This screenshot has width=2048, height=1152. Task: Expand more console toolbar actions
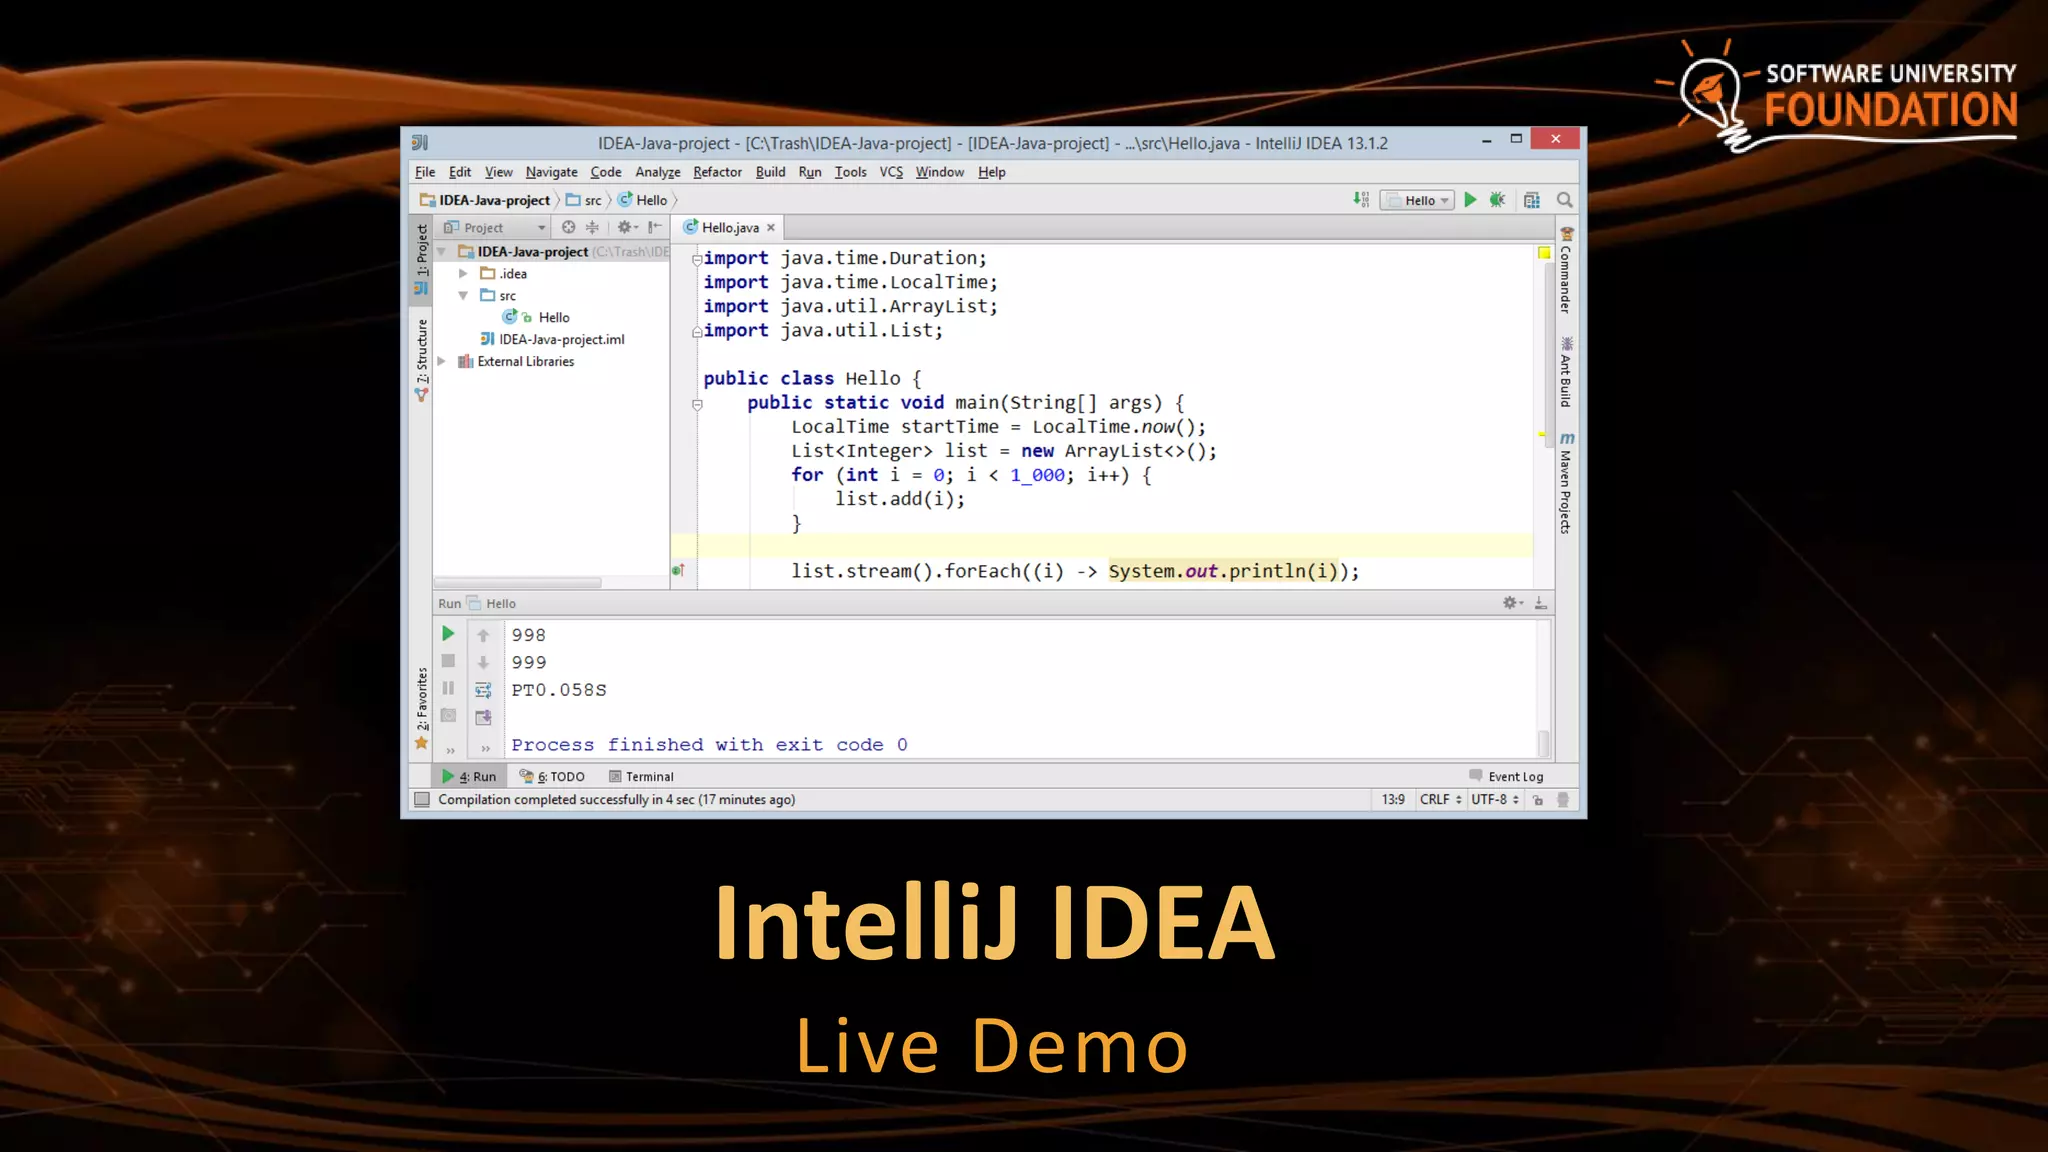pyautogui.click(x=485, y=749)
